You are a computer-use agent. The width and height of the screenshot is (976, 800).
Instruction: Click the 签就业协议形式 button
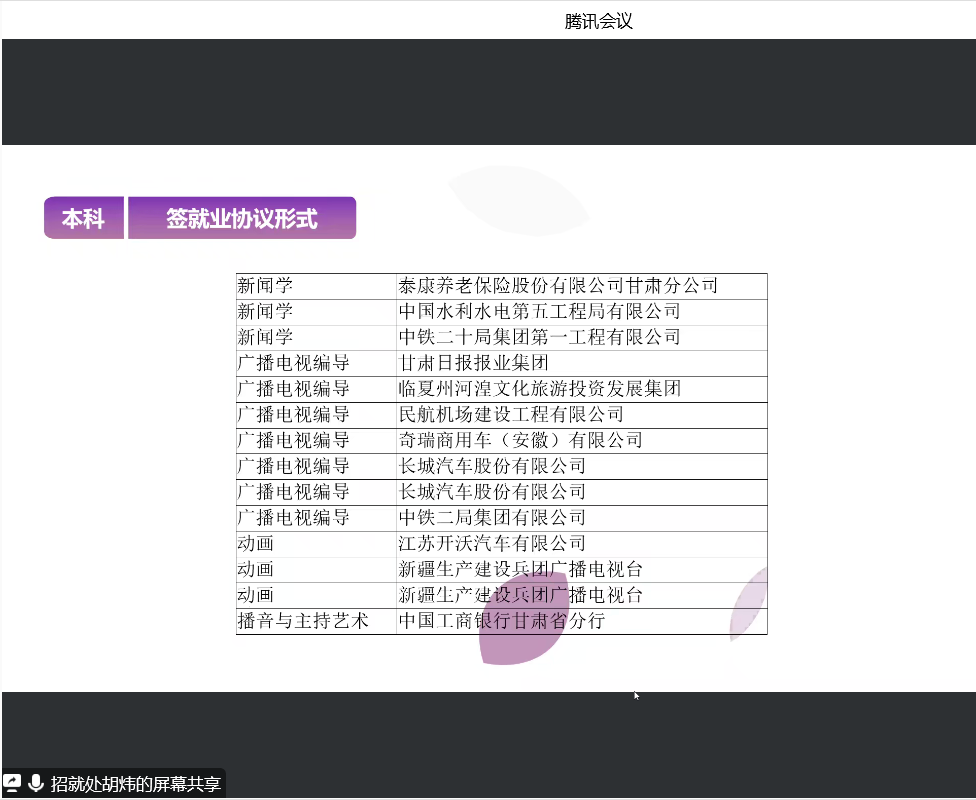click(x=242, y=217)
